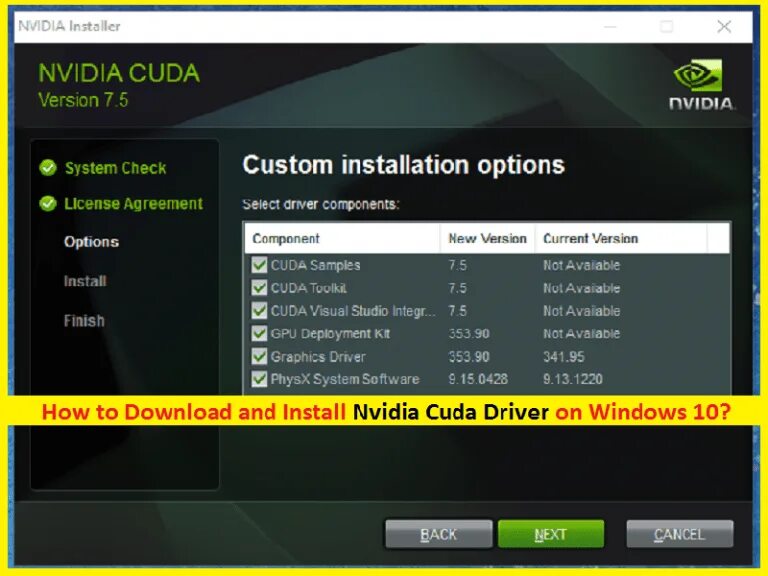Click the Current Version column header

point(621,239)
